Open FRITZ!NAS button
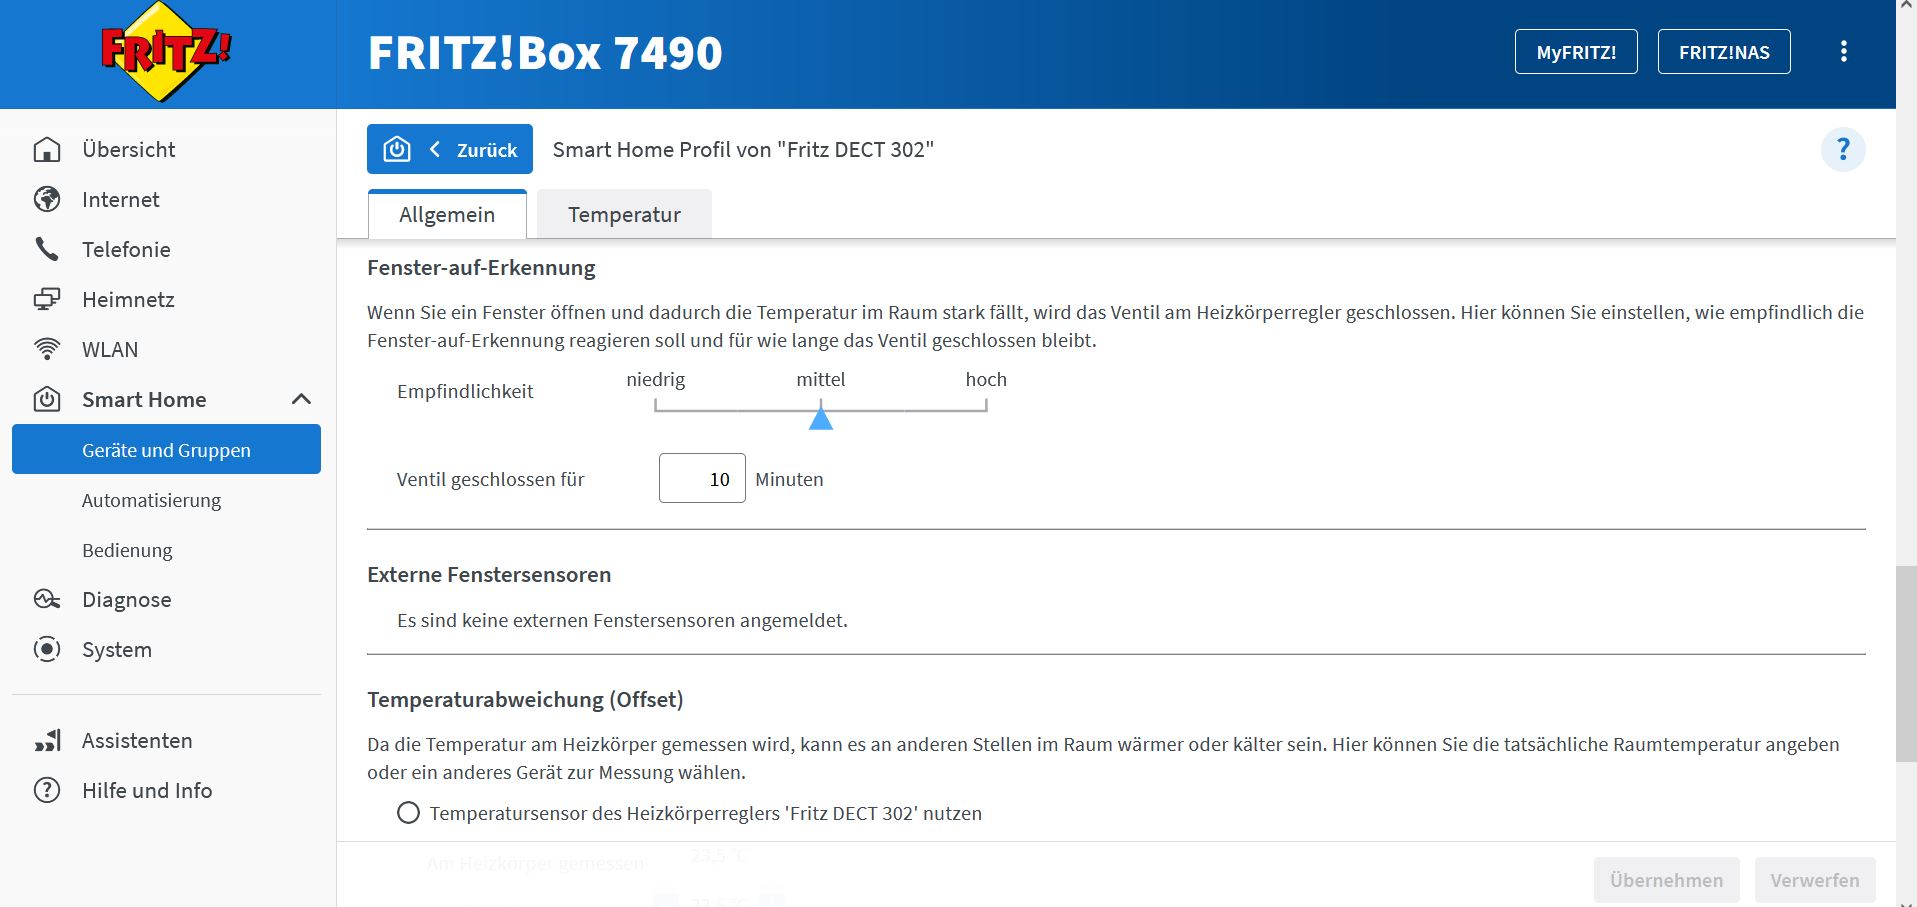Image resolution: width=1917 pixels, height=907 pixels. point(1724,52)
